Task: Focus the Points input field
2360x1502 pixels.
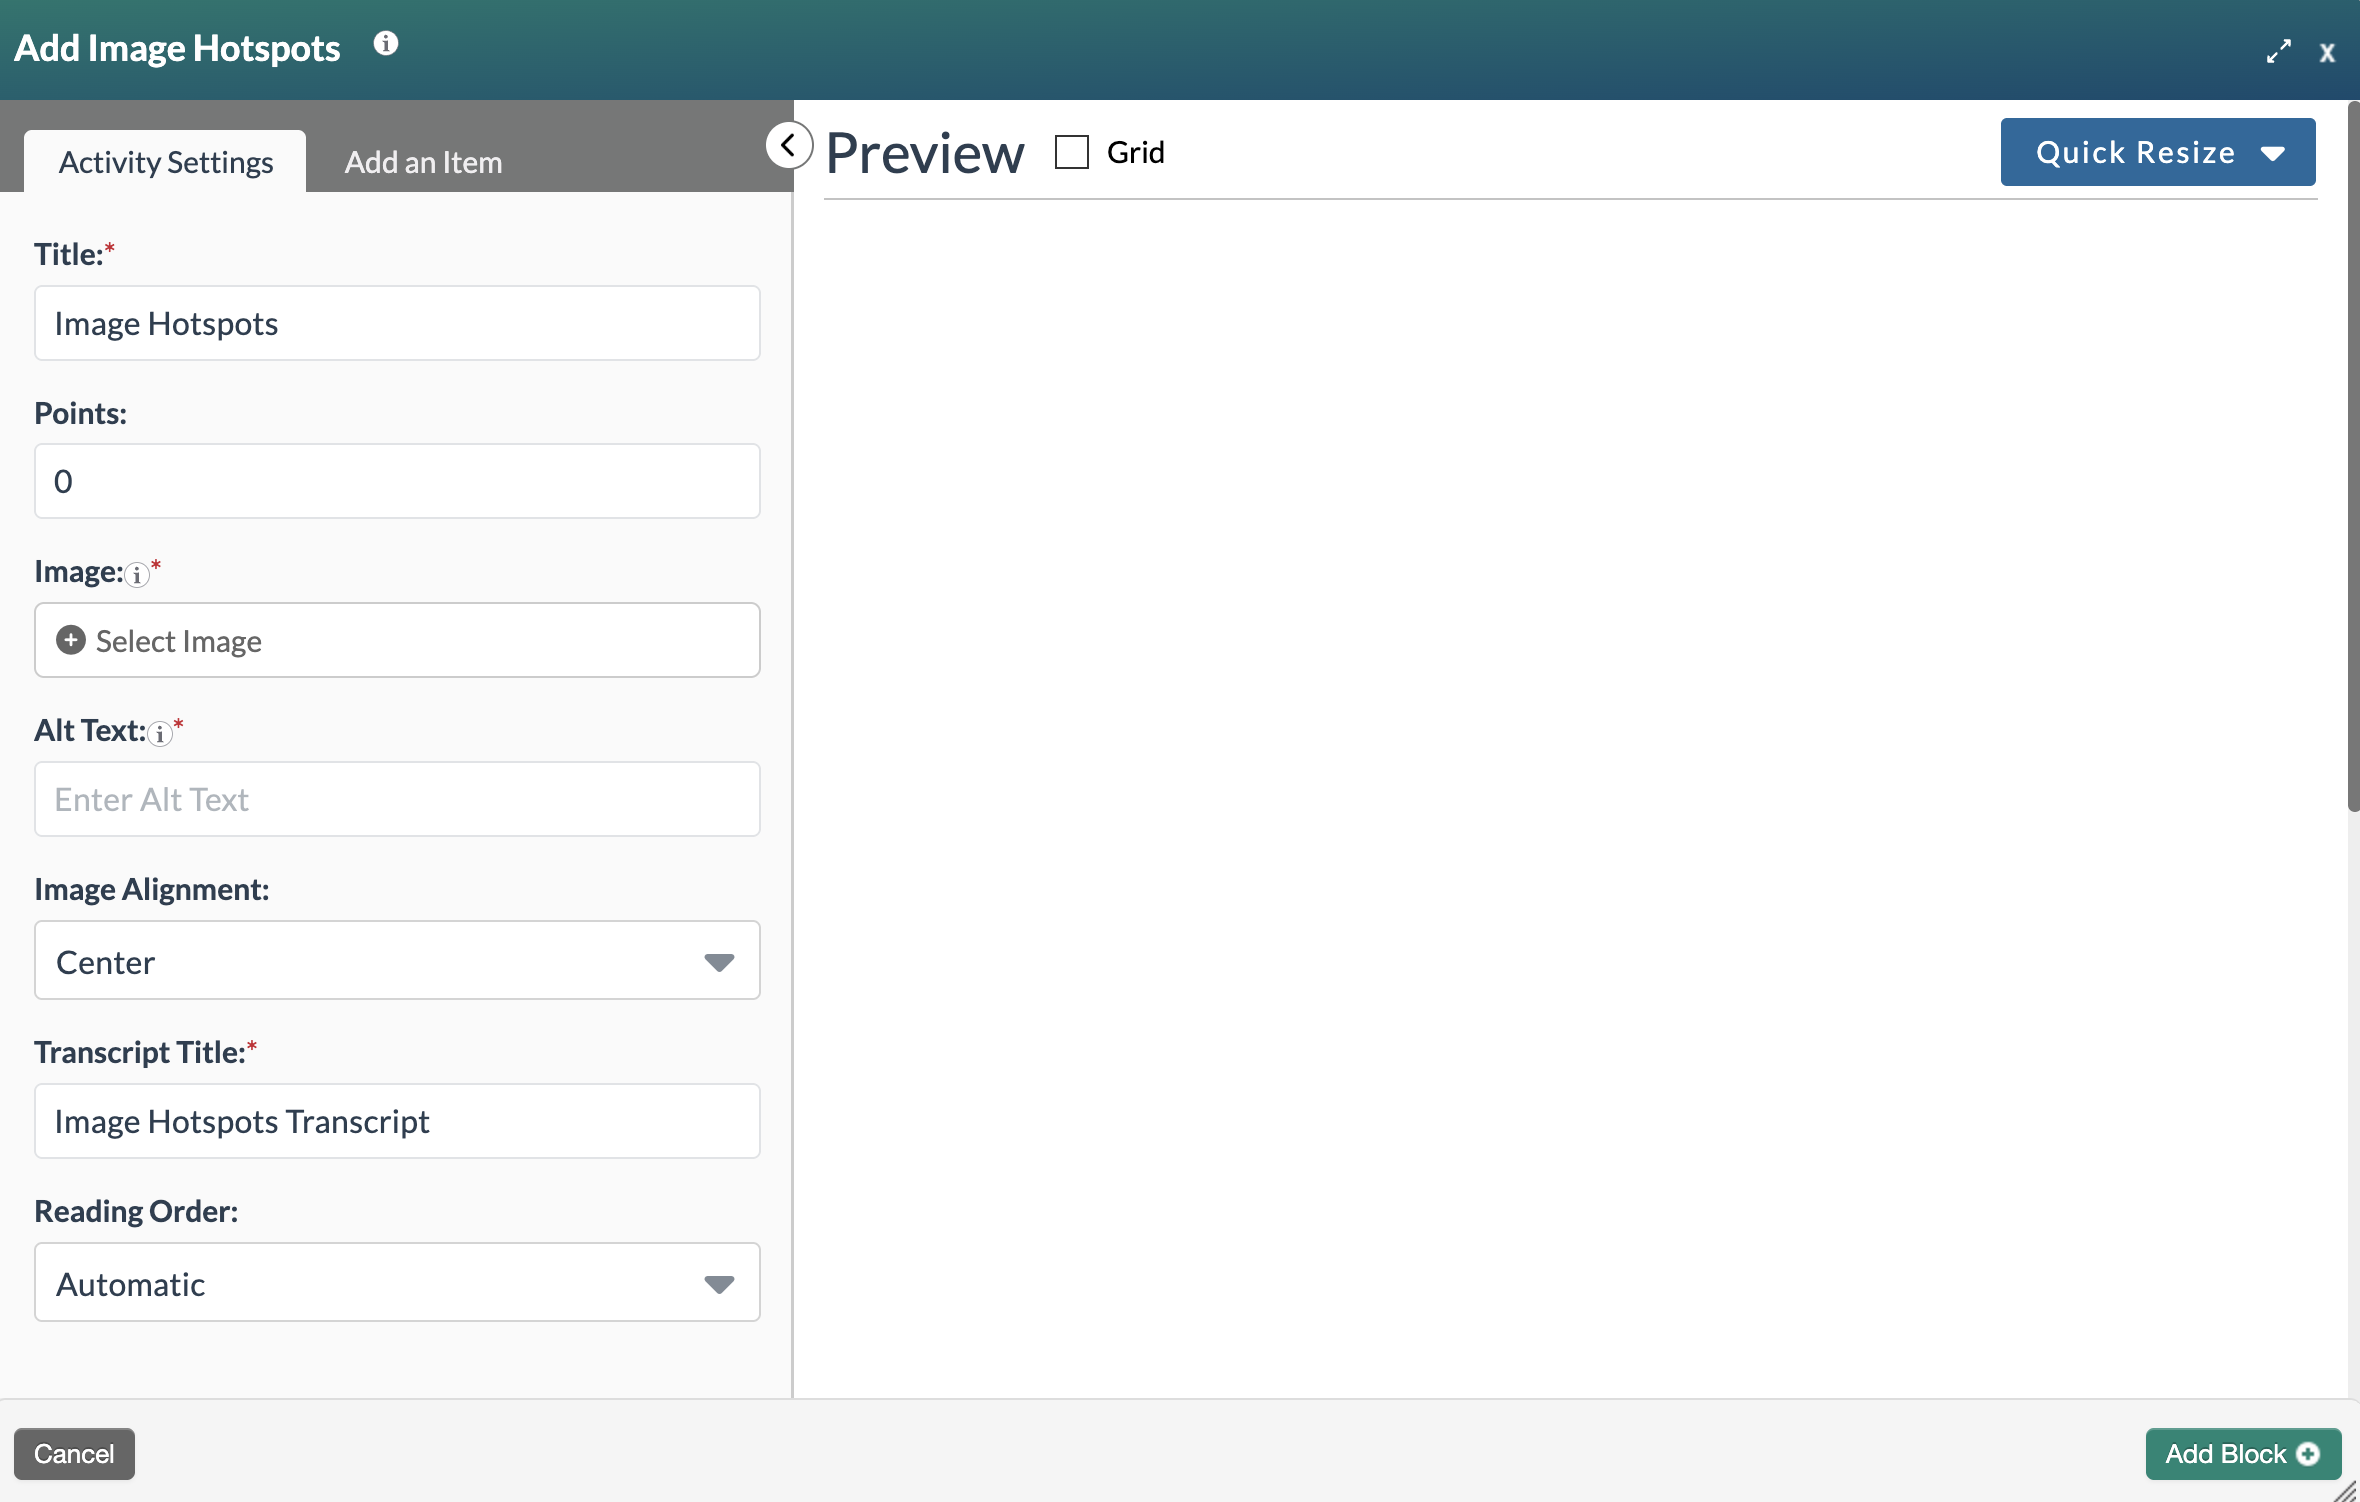Action: (x=397, y=481)
